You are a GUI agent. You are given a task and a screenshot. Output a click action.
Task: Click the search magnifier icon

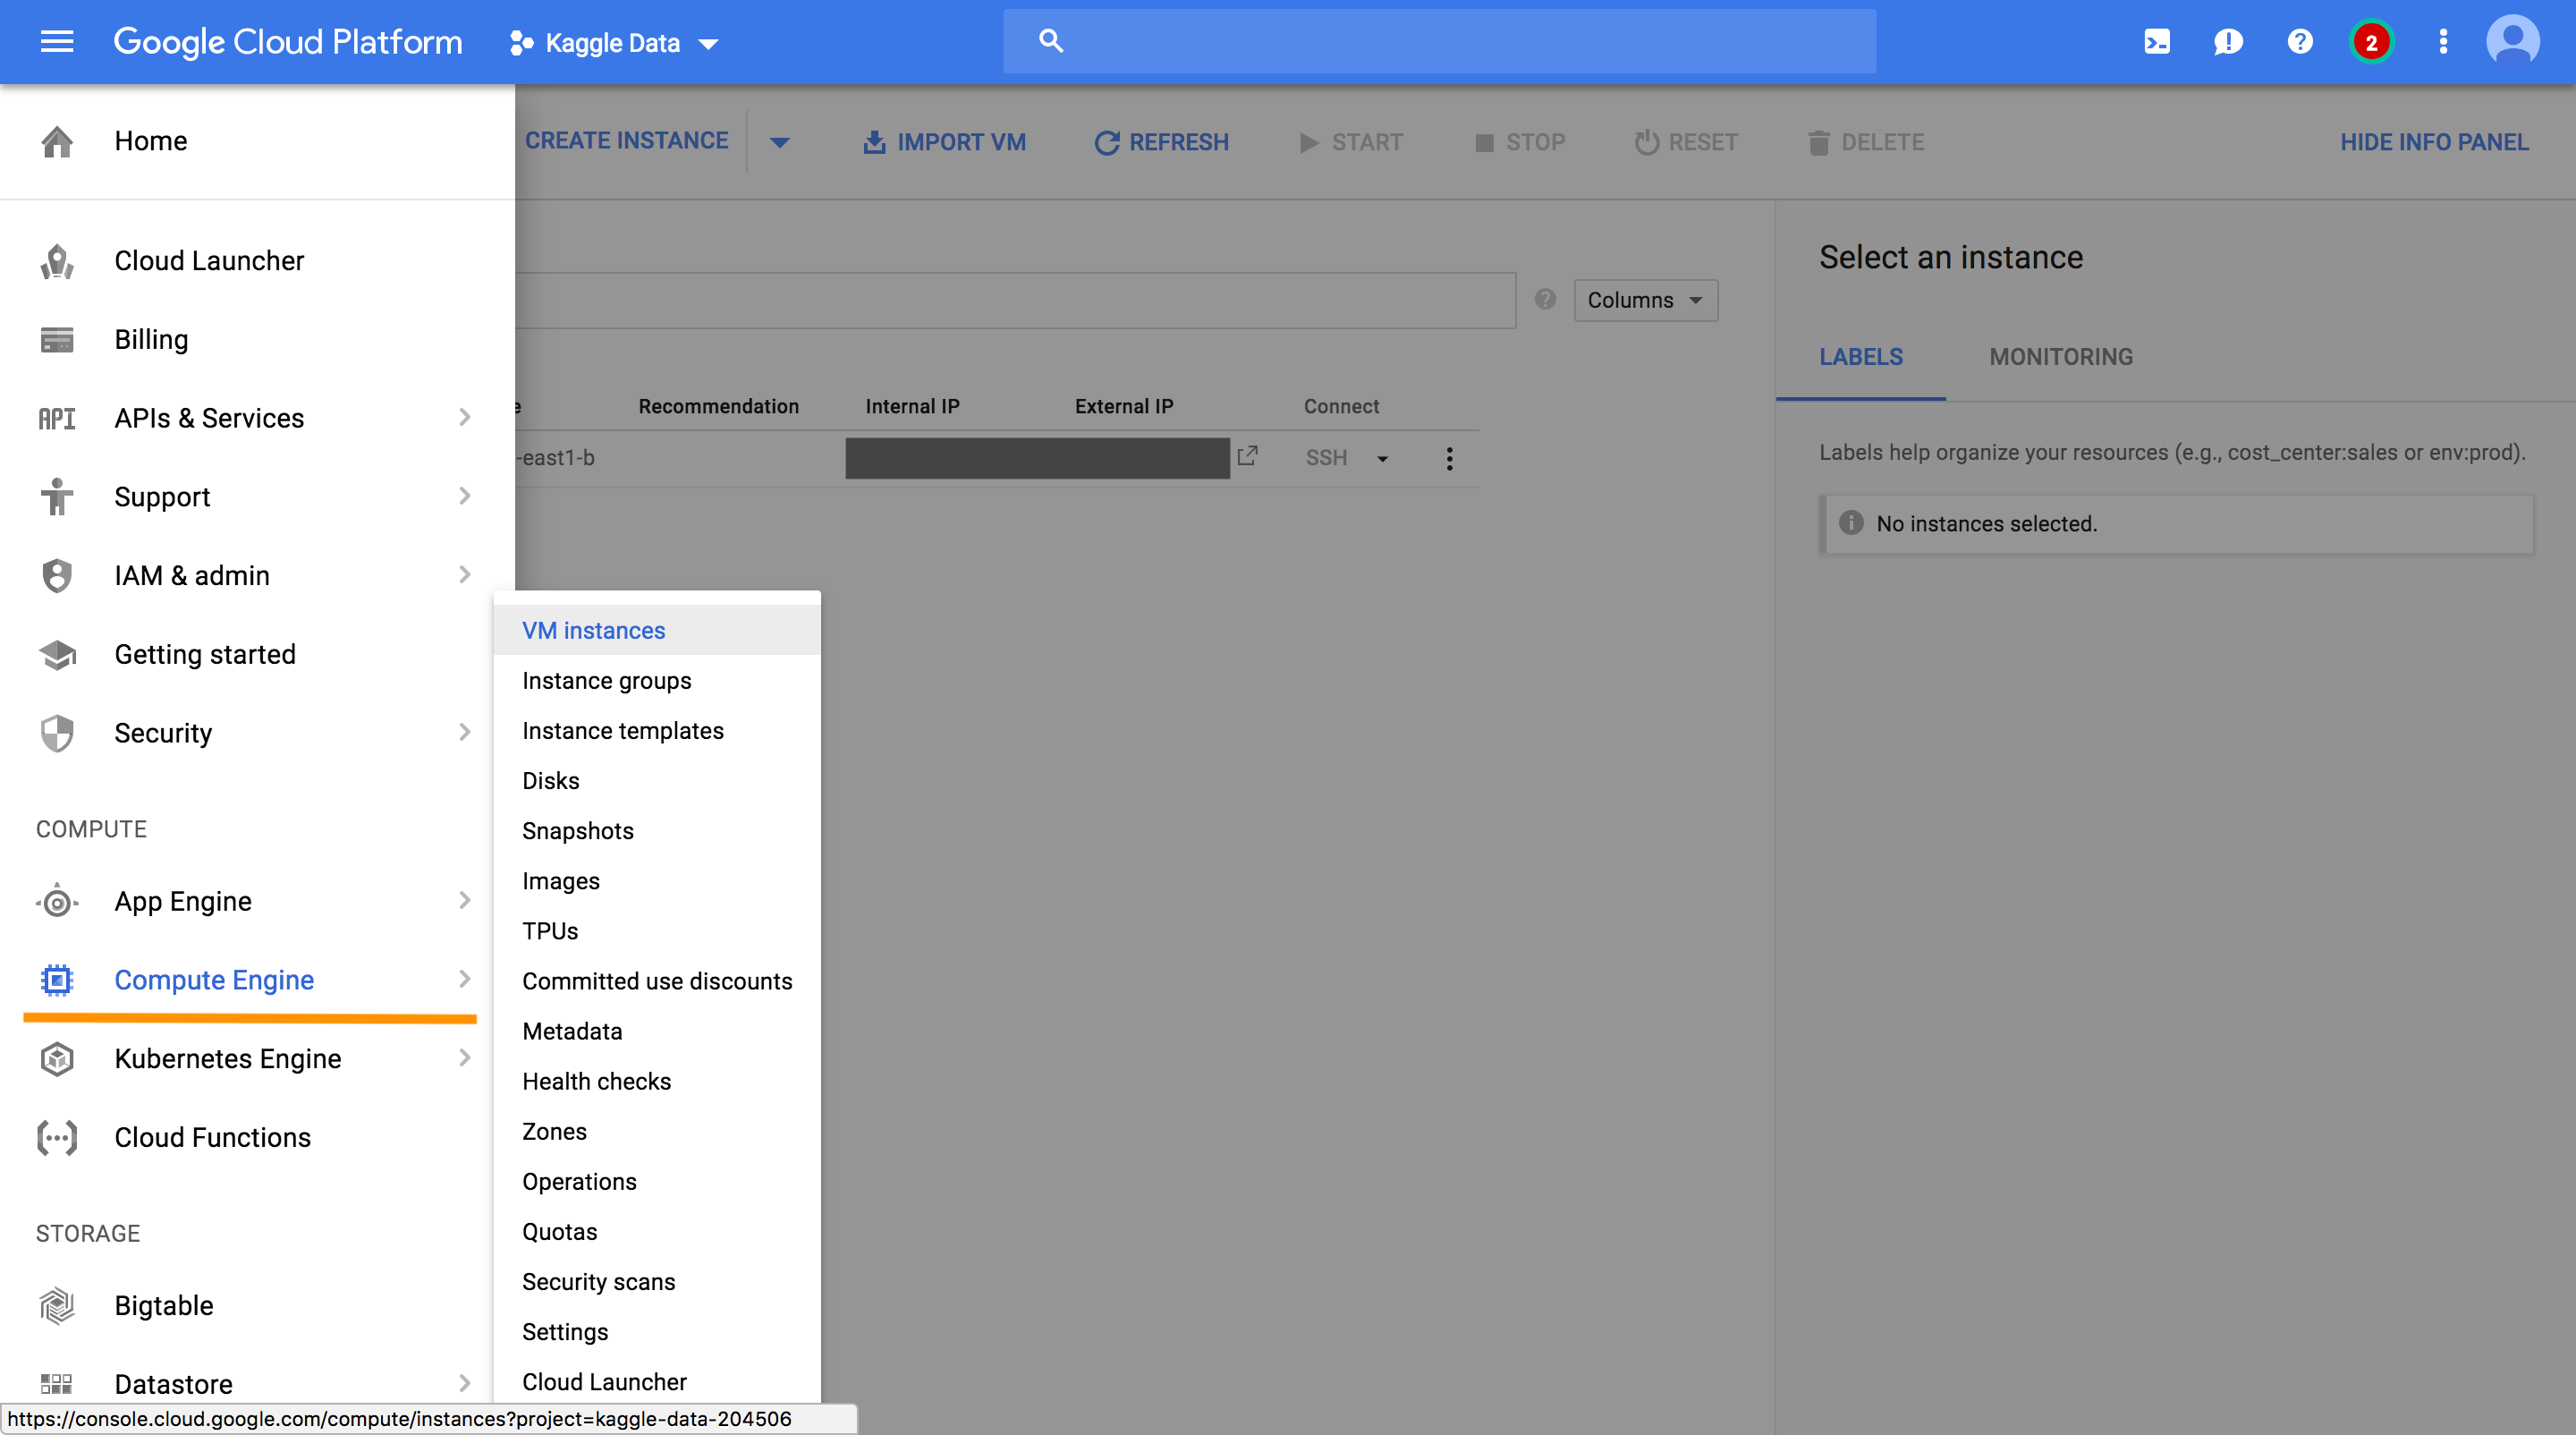1050,41
